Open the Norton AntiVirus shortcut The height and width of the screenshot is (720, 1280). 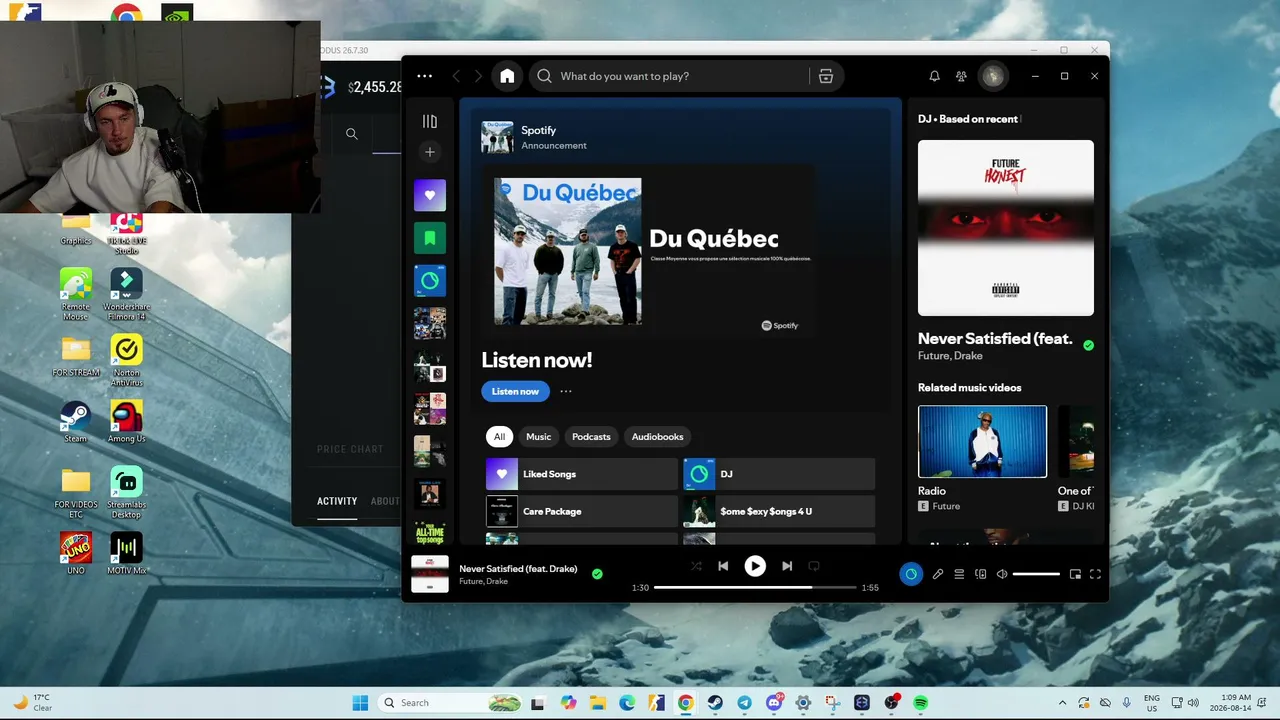pyautogui.click(x=126, y=360)
